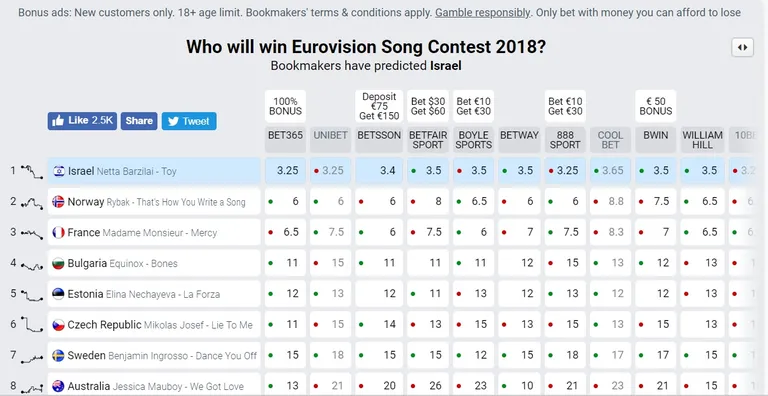
Task: Click the France flag icon
Action: (x=58, y=232)
